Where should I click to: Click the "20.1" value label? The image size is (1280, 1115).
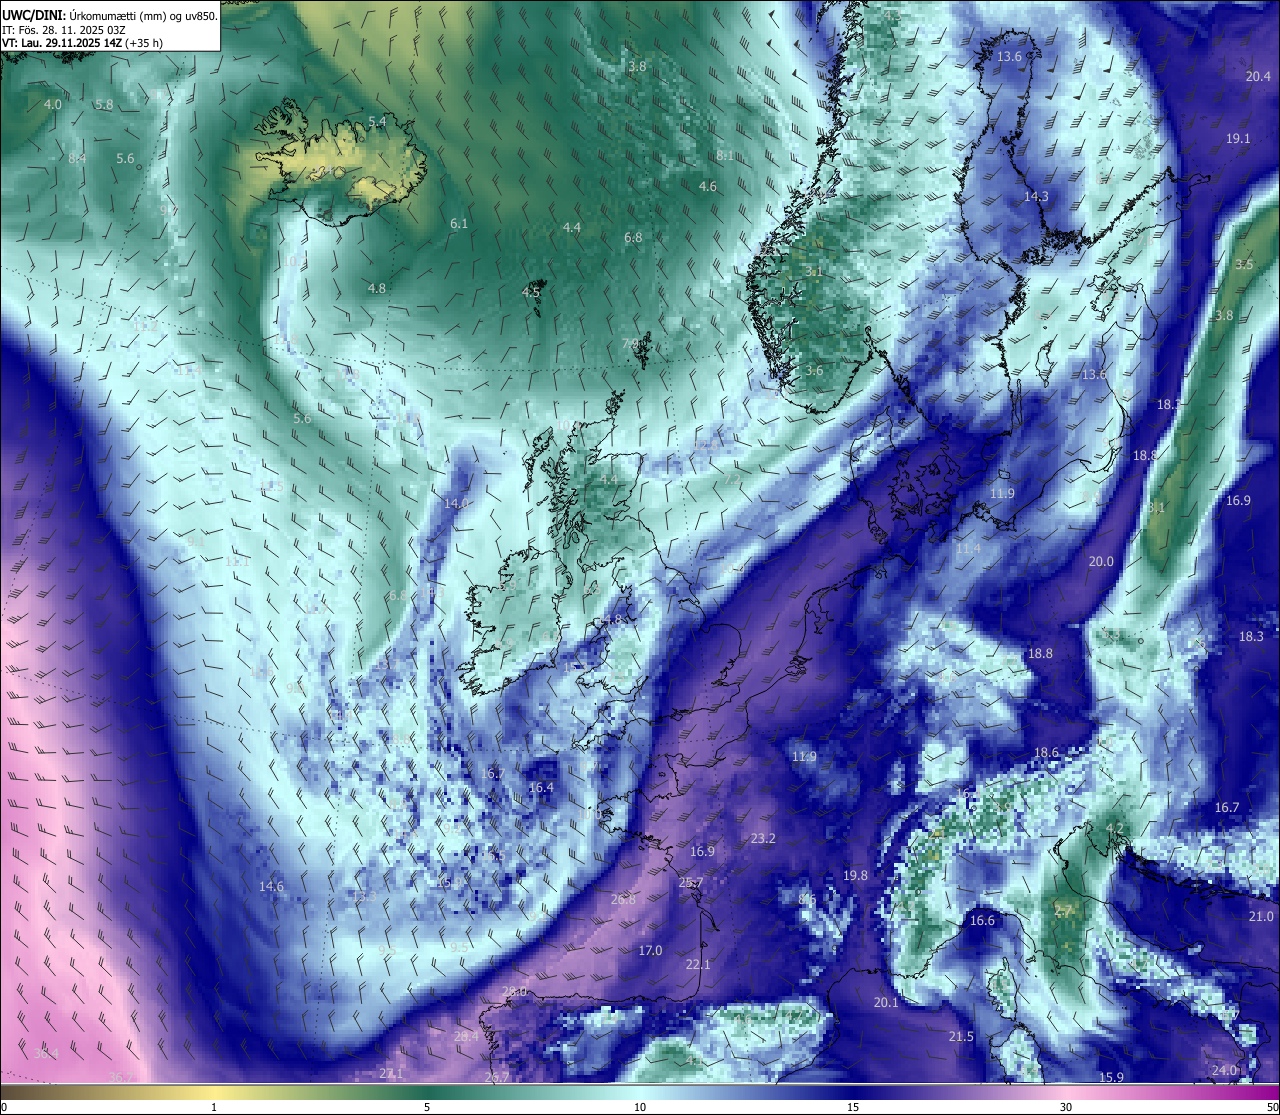tap(886, 1003)
